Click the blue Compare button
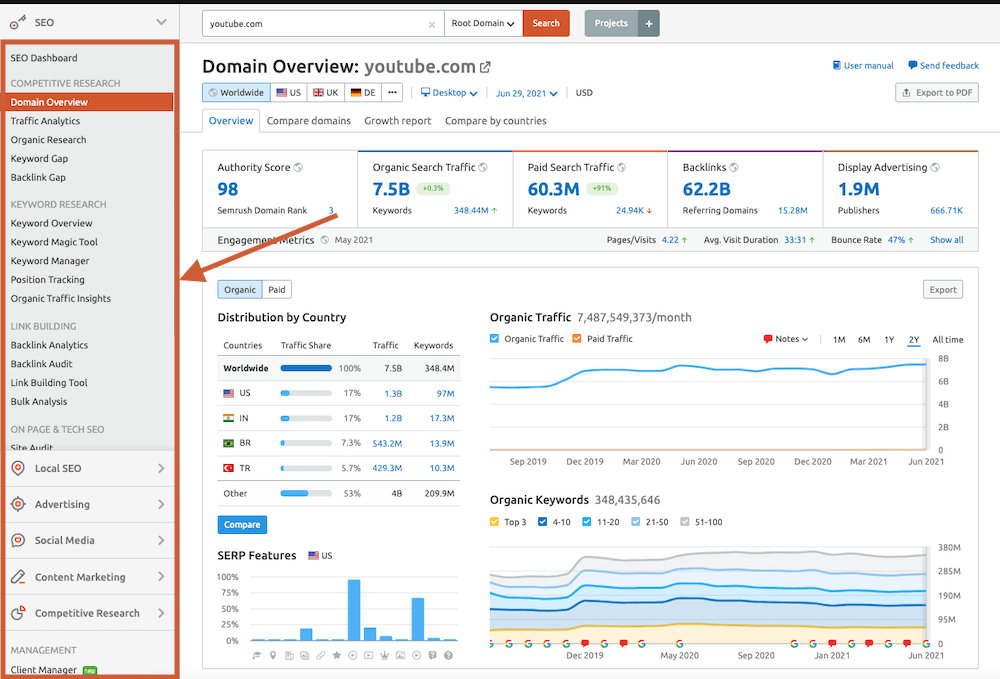Screen dimensions: 1000x679 tap(242, 525)
